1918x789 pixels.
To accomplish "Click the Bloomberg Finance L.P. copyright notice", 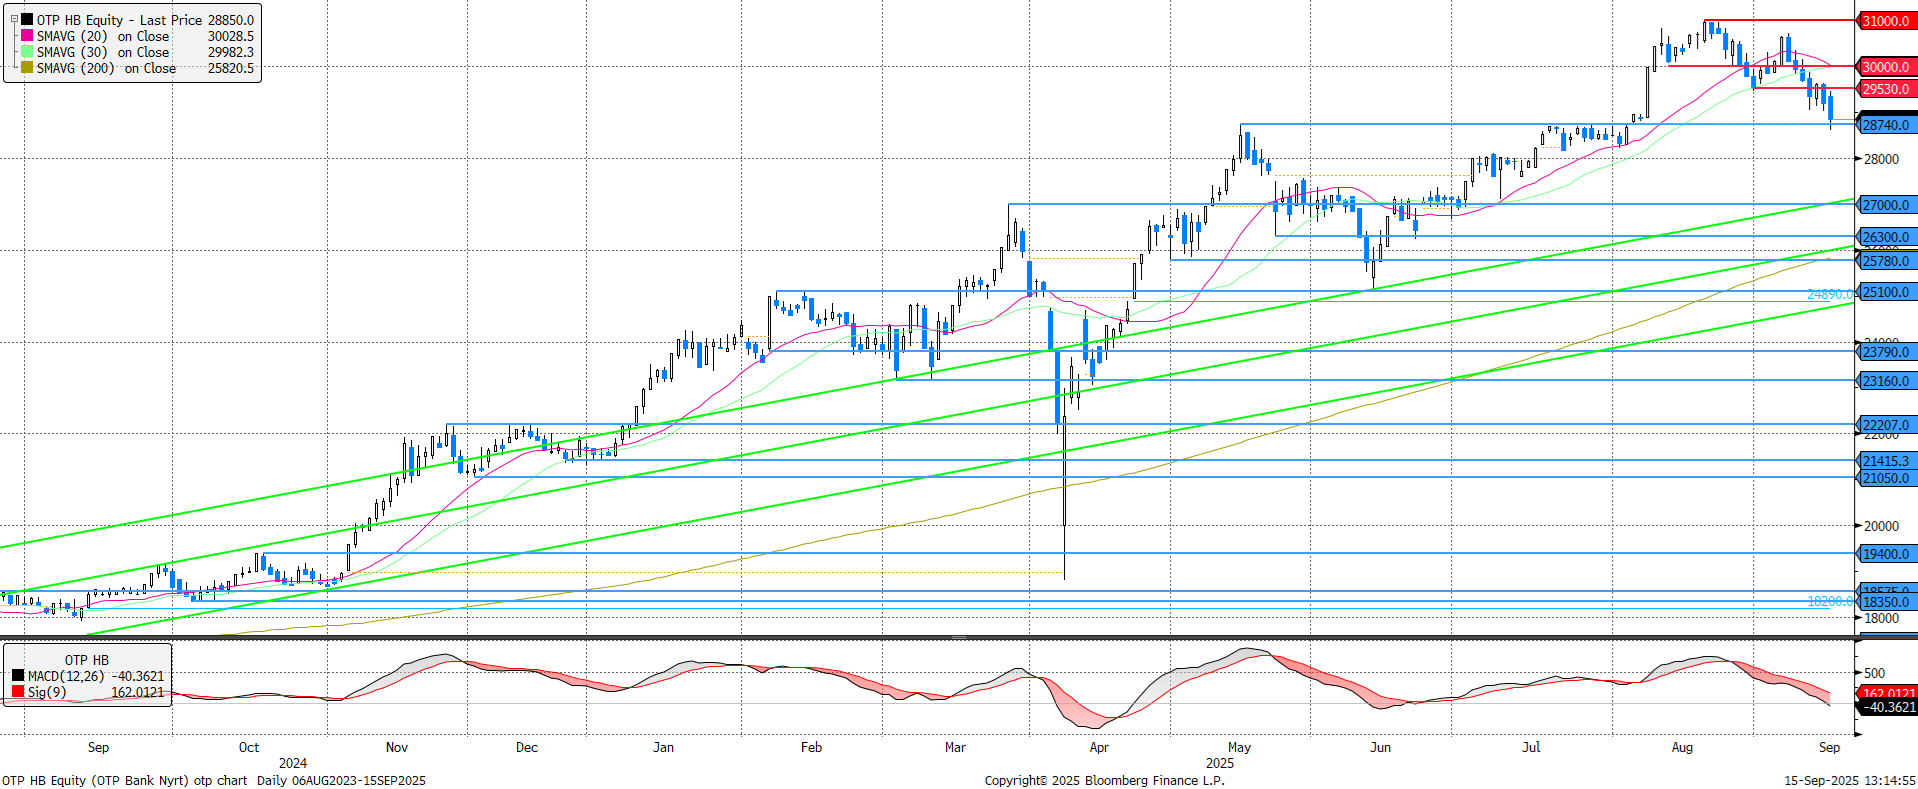I will point(1104,780).
